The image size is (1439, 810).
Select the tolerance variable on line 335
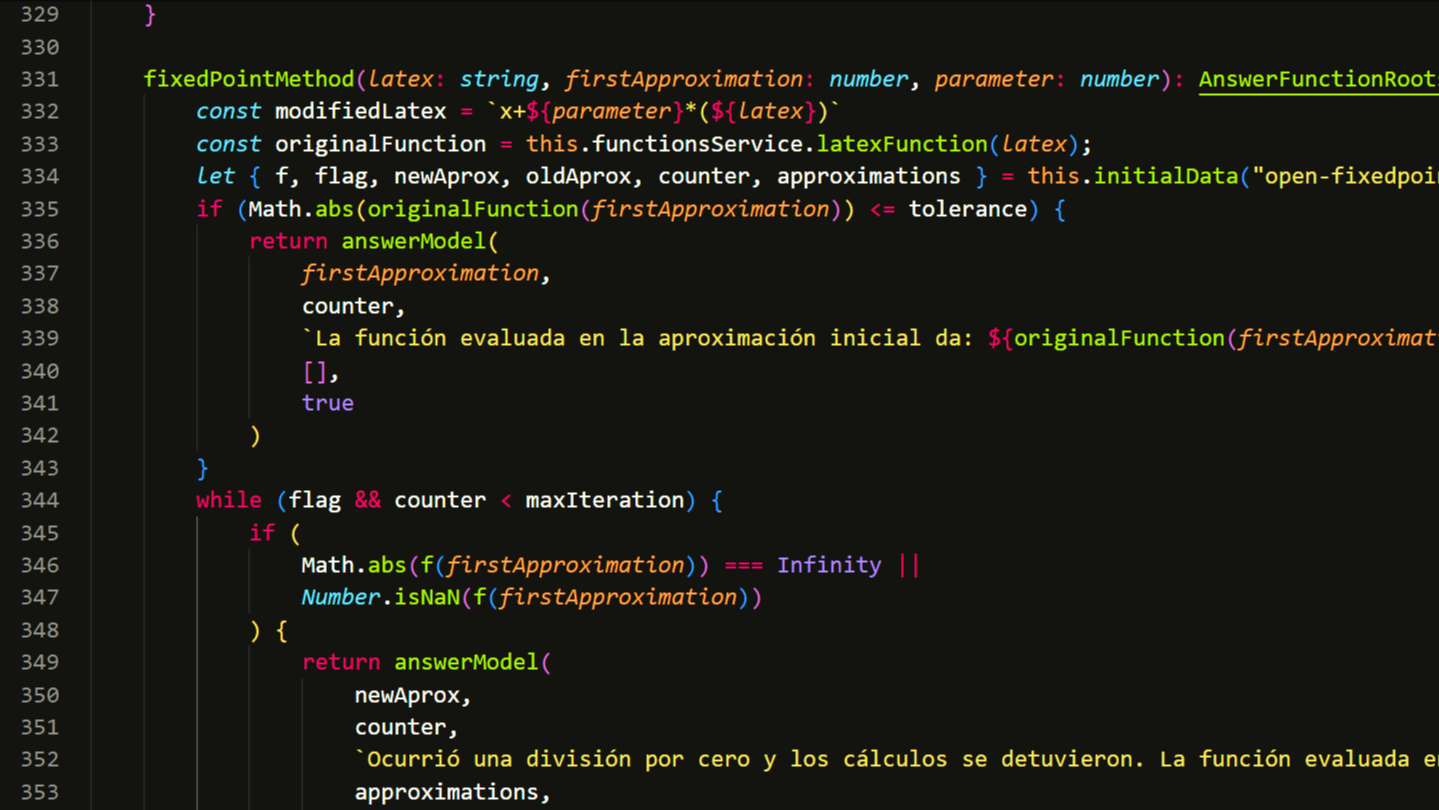(x=967, y=209)
